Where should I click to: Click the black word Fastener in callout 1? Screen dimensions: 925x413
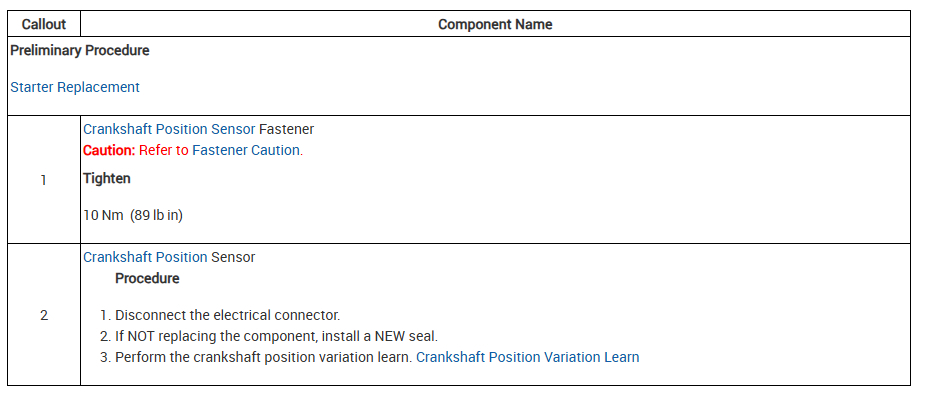pos(286,129)
